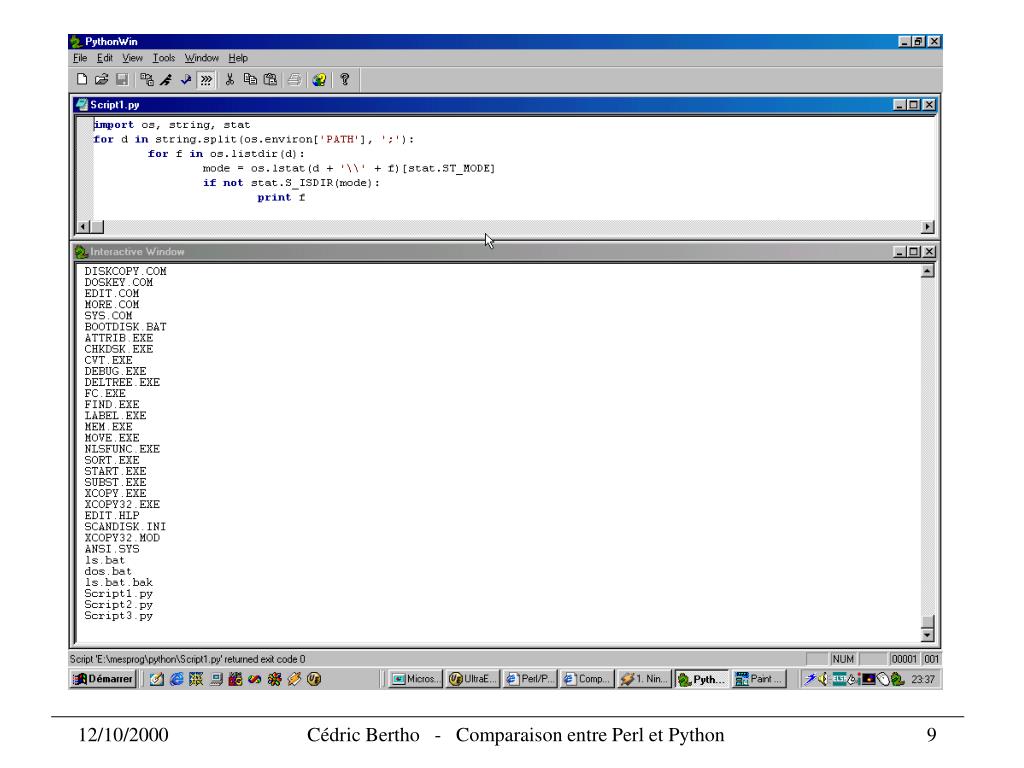Launch Internet Explorer from the quick launch bar
Viewport: 1024px width, 768px height.
pos(176,679)
